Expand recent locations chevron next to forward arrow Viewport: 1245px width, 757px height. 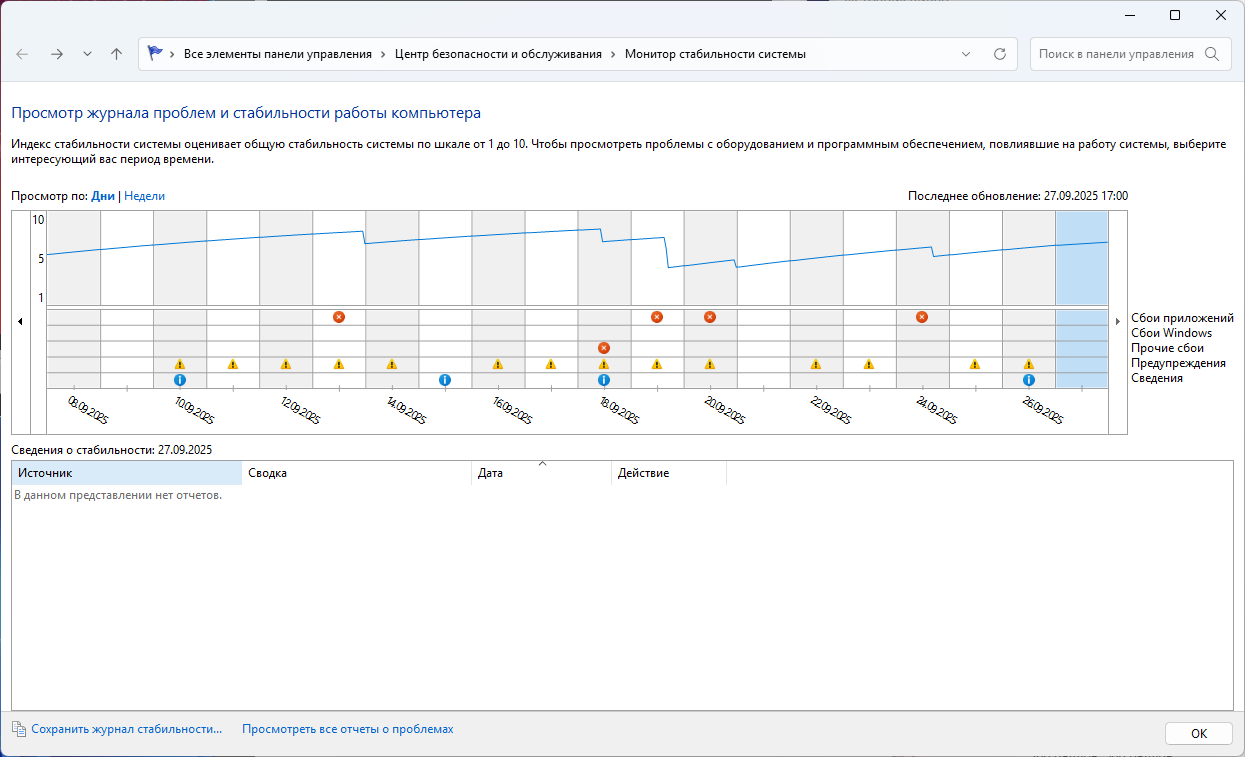(87, 54)
